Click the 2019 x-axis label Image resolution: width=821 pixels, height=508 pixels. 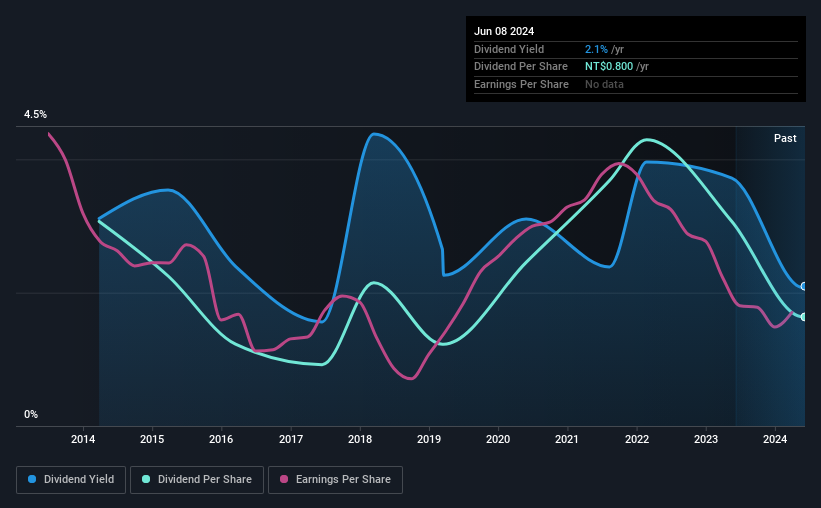(429, 439)
